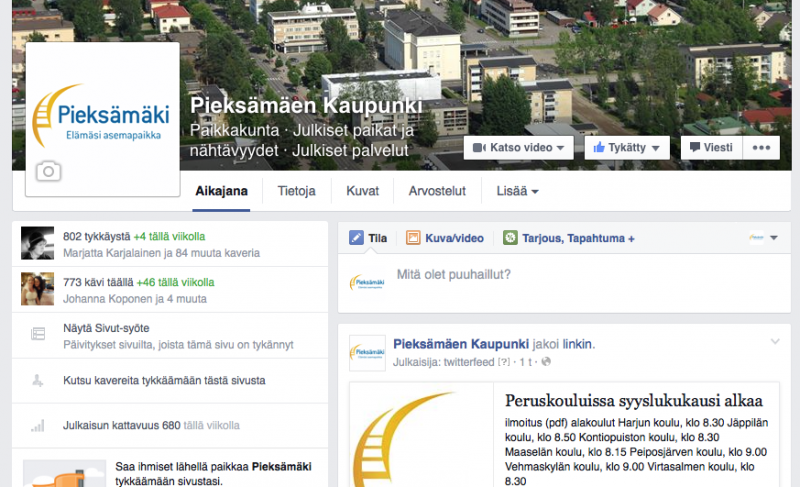
Task: Click the post timestamp 1 t
Action: [525, 362]
